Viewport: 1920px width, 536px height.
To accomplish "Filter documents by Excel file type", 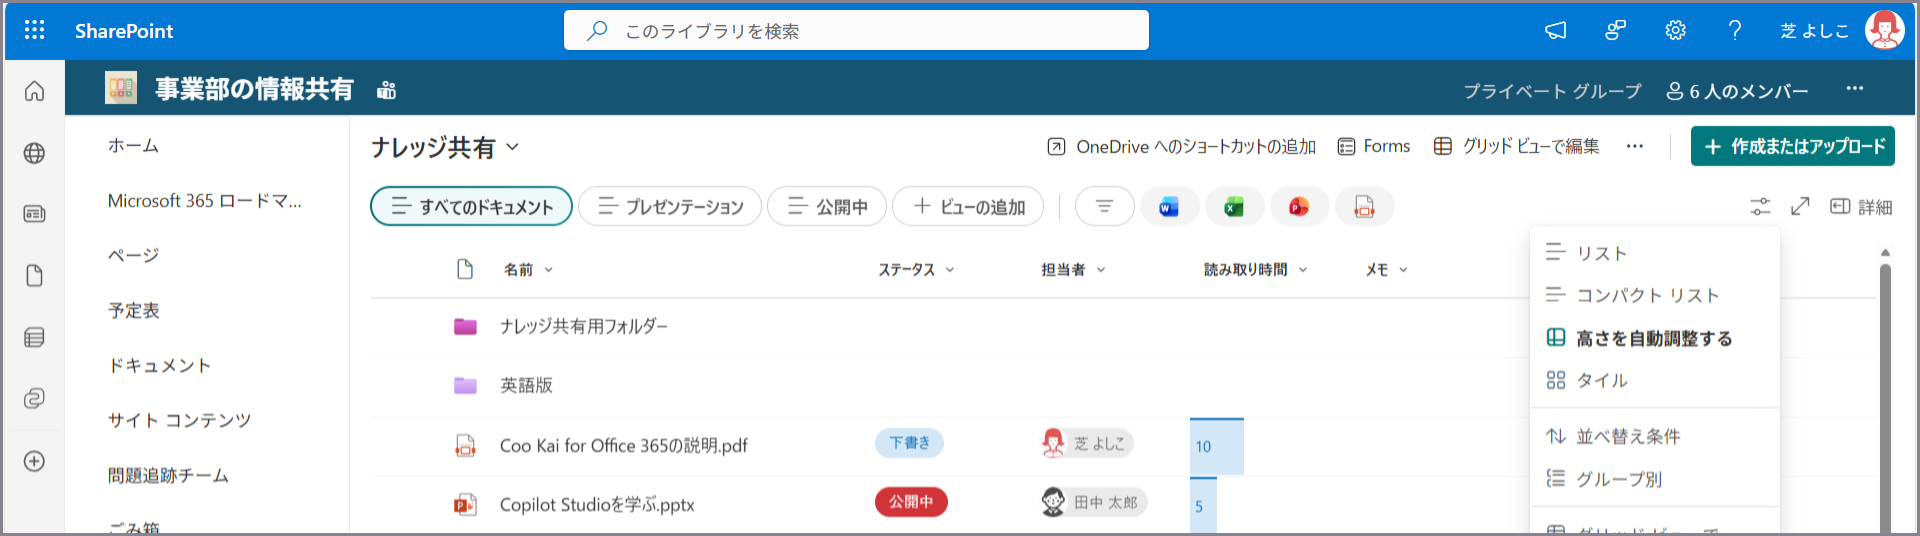I will [1234, 207].
